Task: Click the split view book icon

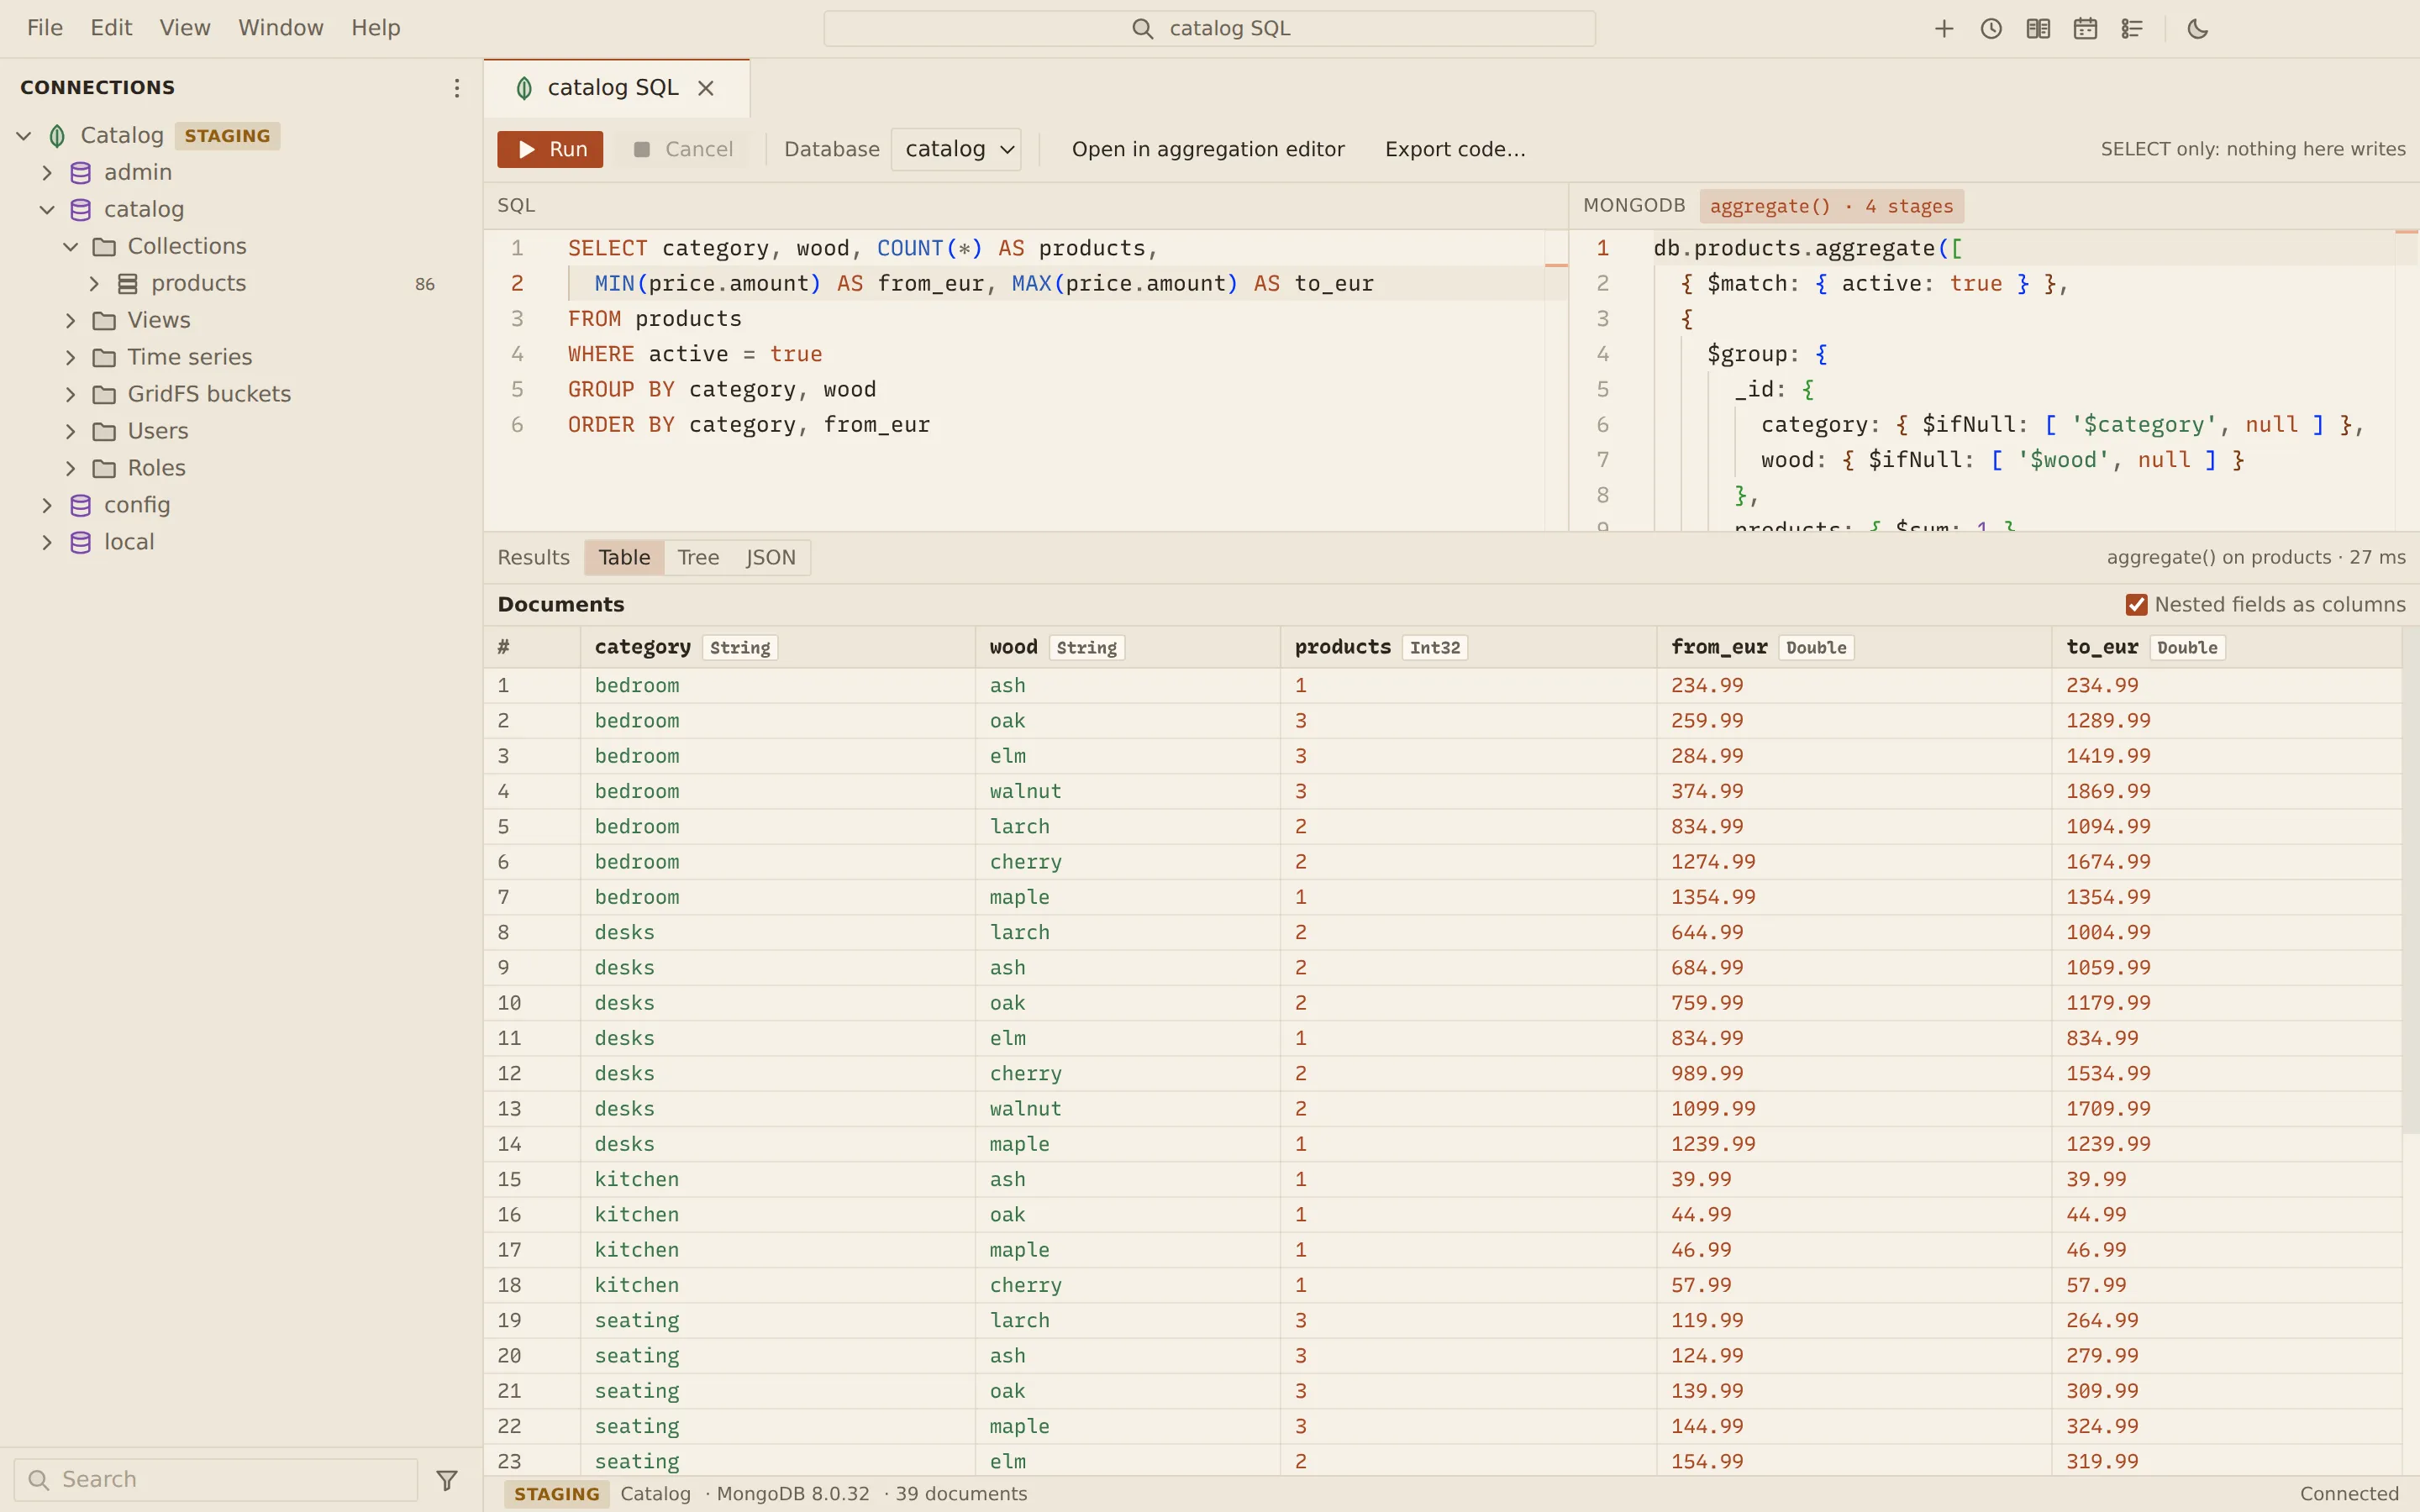Action: 2038,29
